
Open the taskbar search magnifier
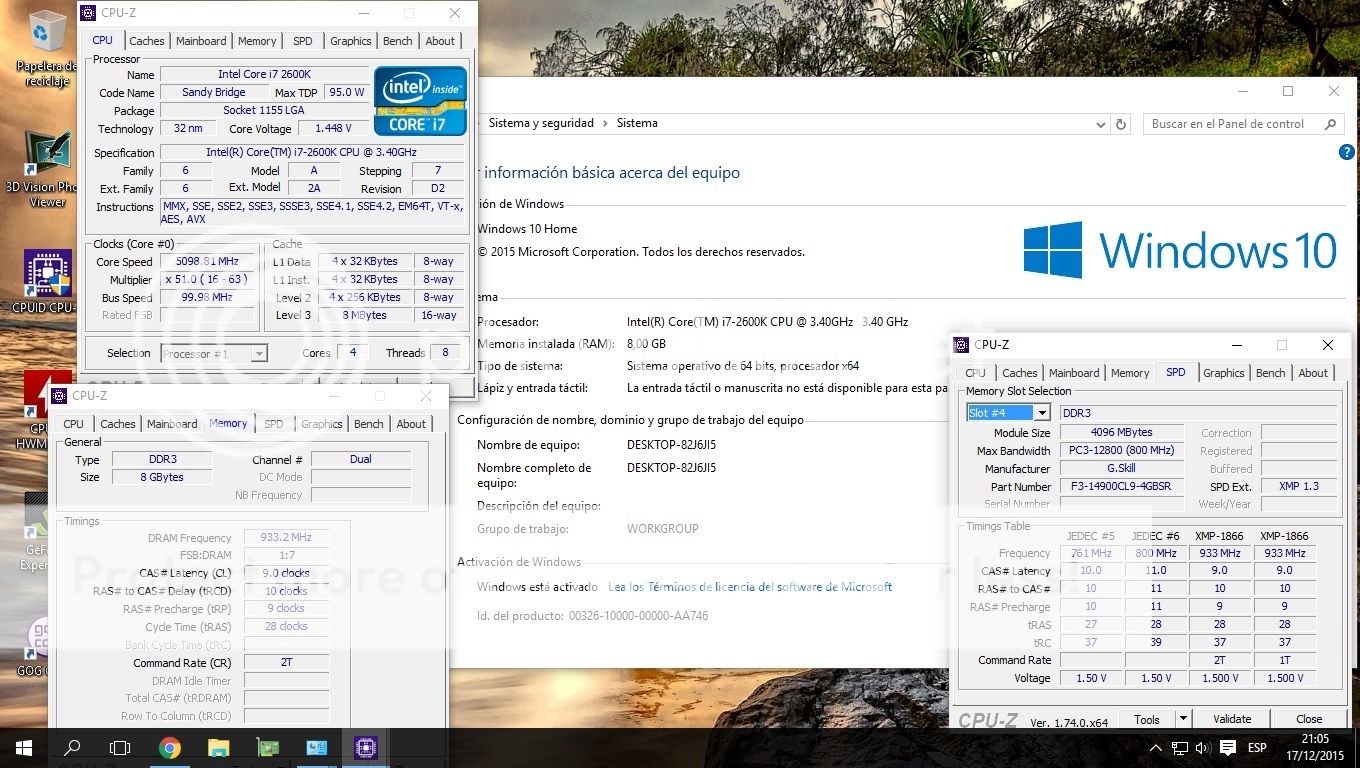[72, 747]
